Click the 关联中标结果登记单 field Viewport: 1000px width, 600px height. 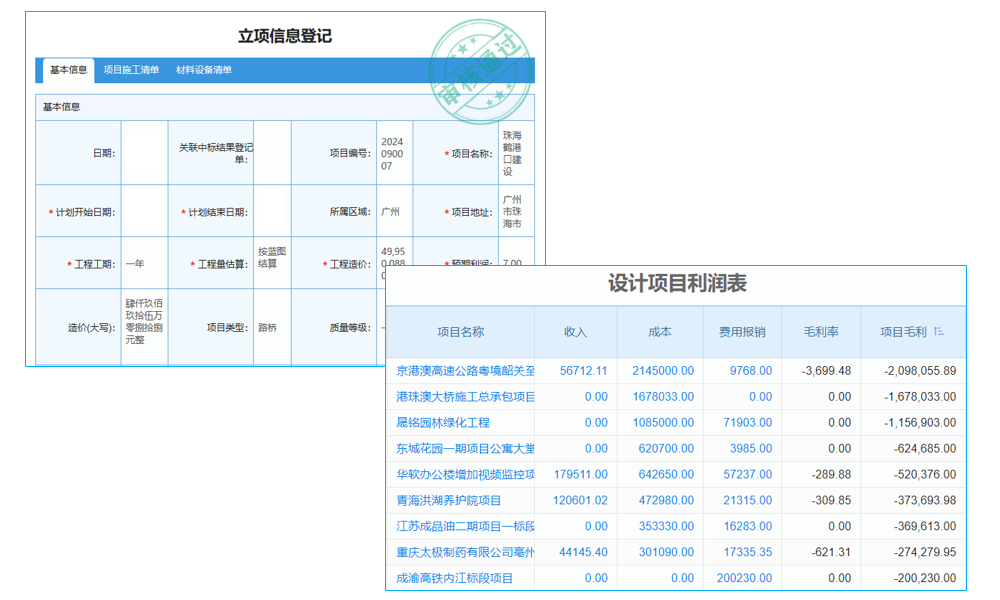[274, 152]
